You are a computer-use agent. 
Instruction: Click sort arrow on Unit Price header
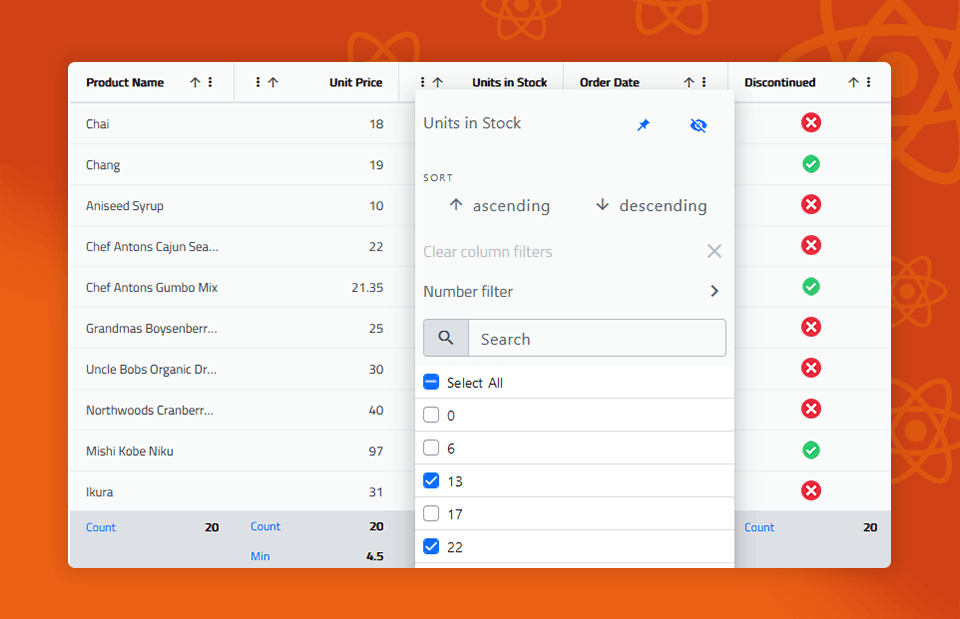coord(273,83)
